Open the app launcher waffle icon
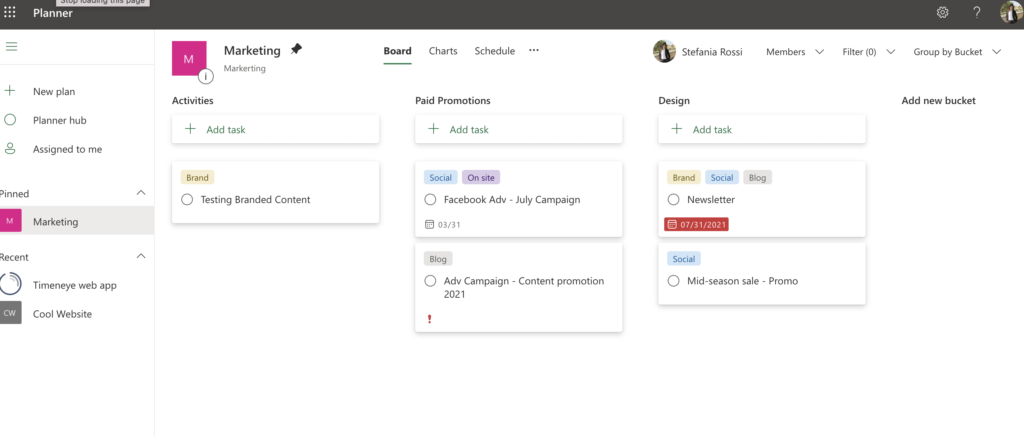The width and height of the screenshot is (1024, 437). pyautogui.click(x=10, y=12)
